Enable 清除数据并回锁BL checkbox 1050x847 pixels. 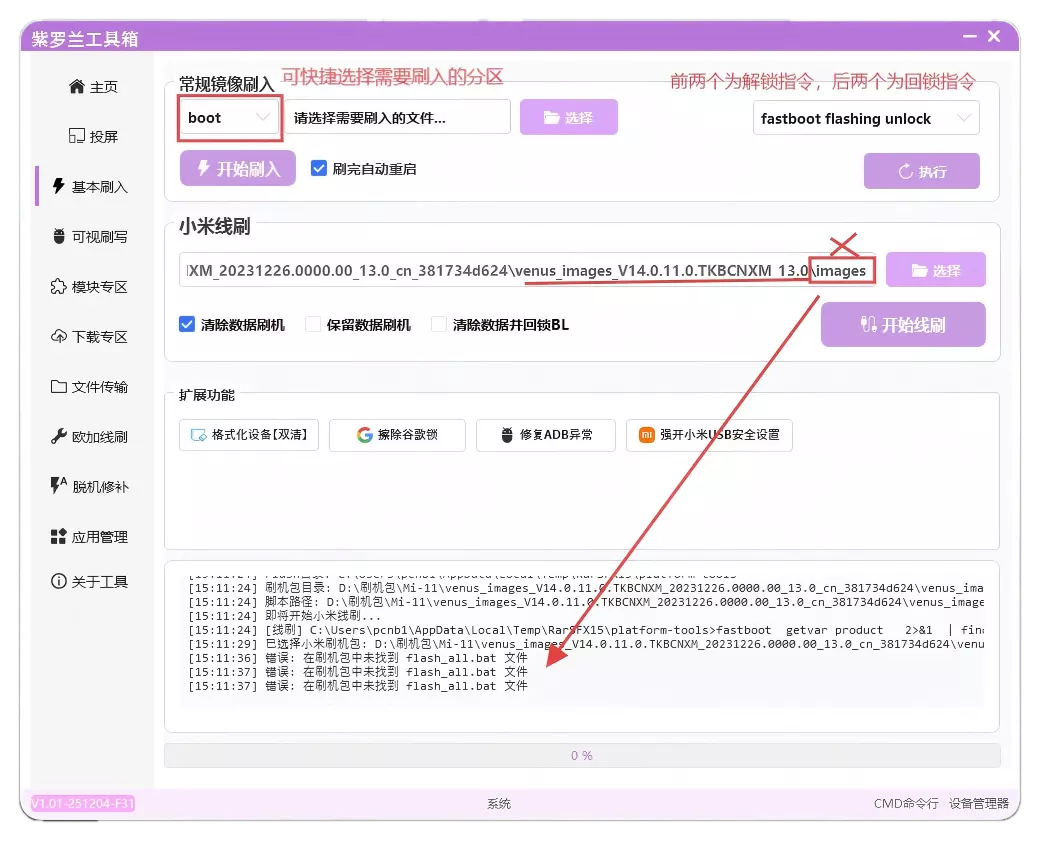click(437, 323)
